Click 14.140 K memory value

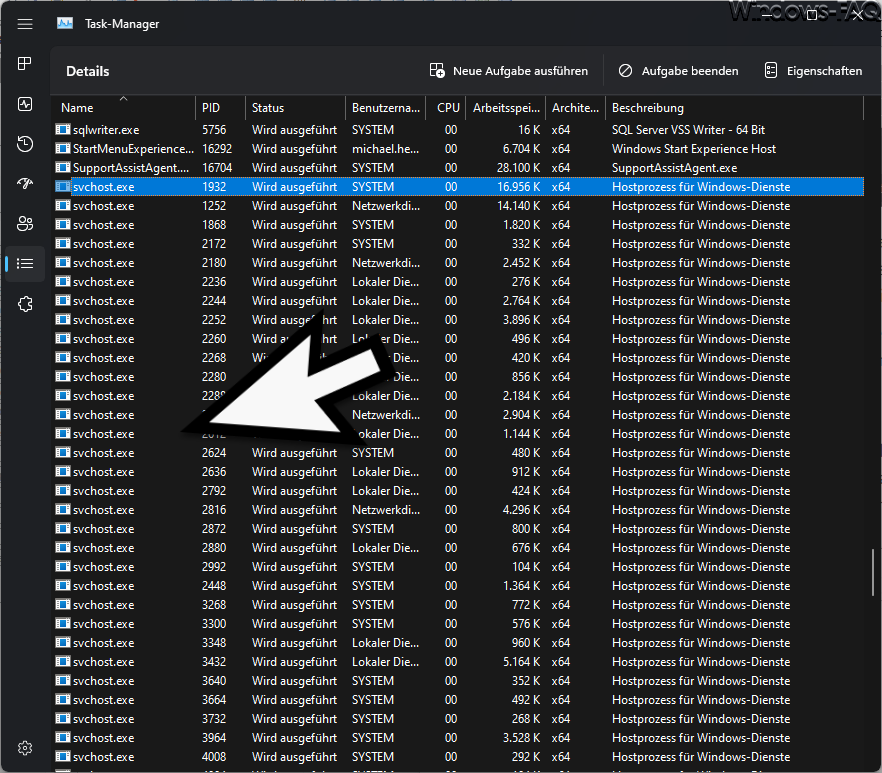point(518,206)
